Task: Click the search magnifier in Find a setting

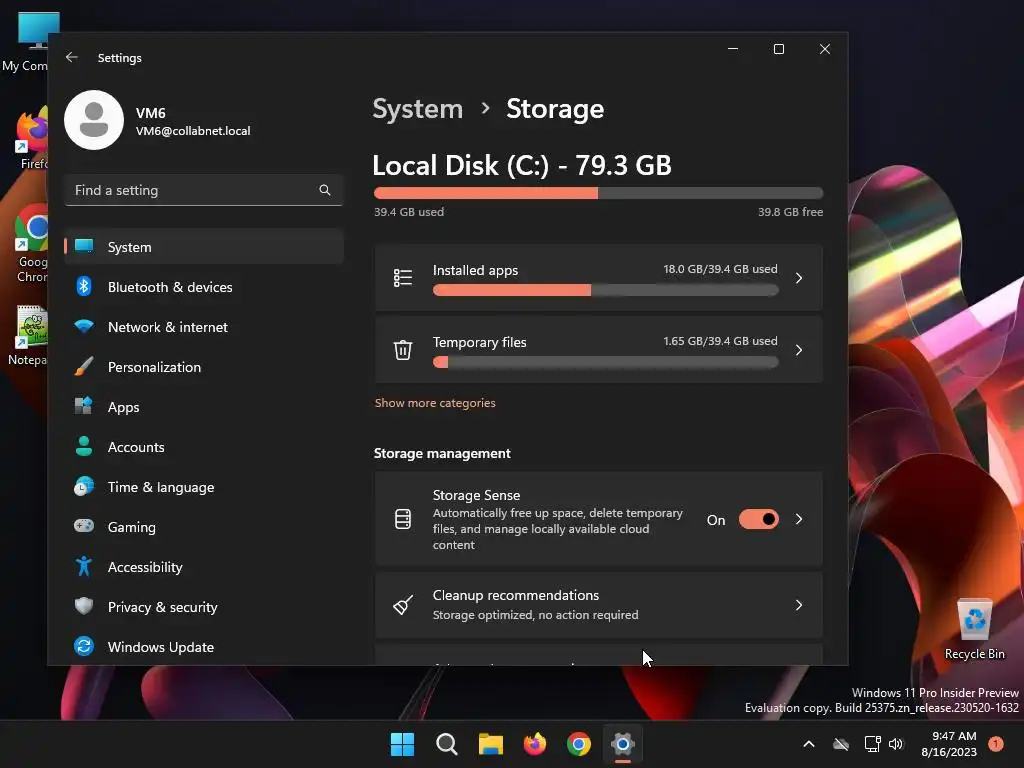Action: tap(325, 190)
